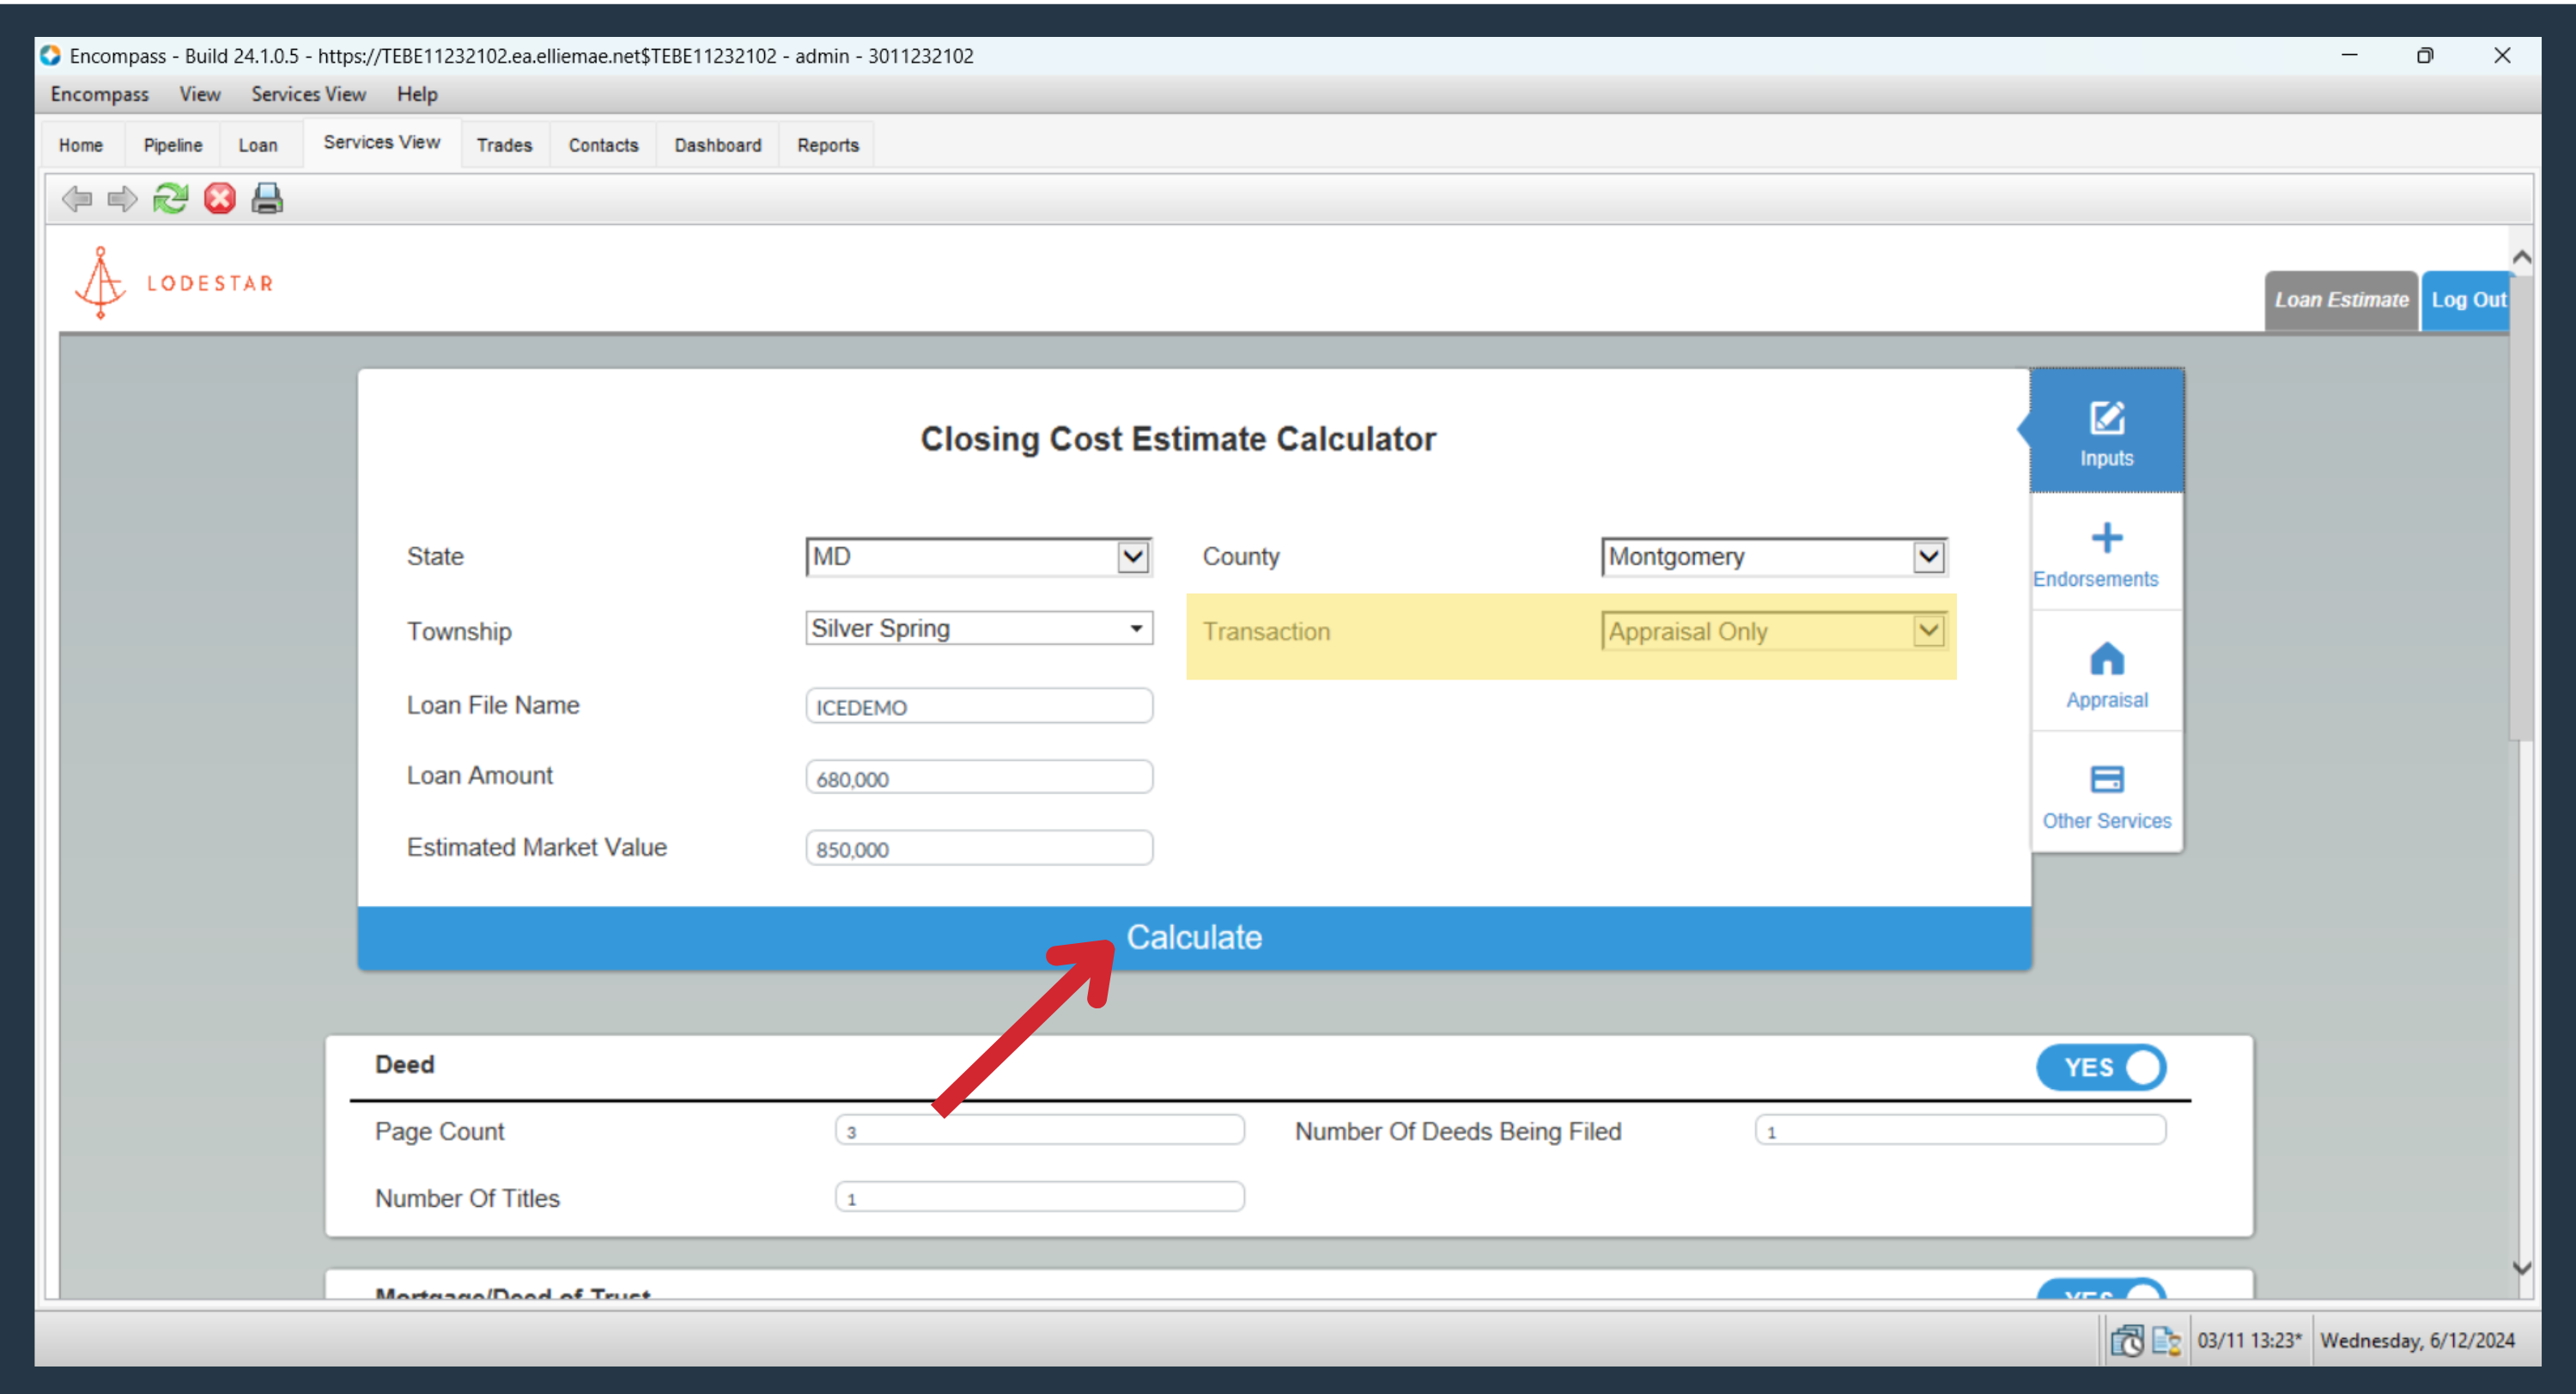Viewport: 2576px width, 1394px height.
Task: Open the Appraisal house icon
Action: click(x=2106, y=674)
